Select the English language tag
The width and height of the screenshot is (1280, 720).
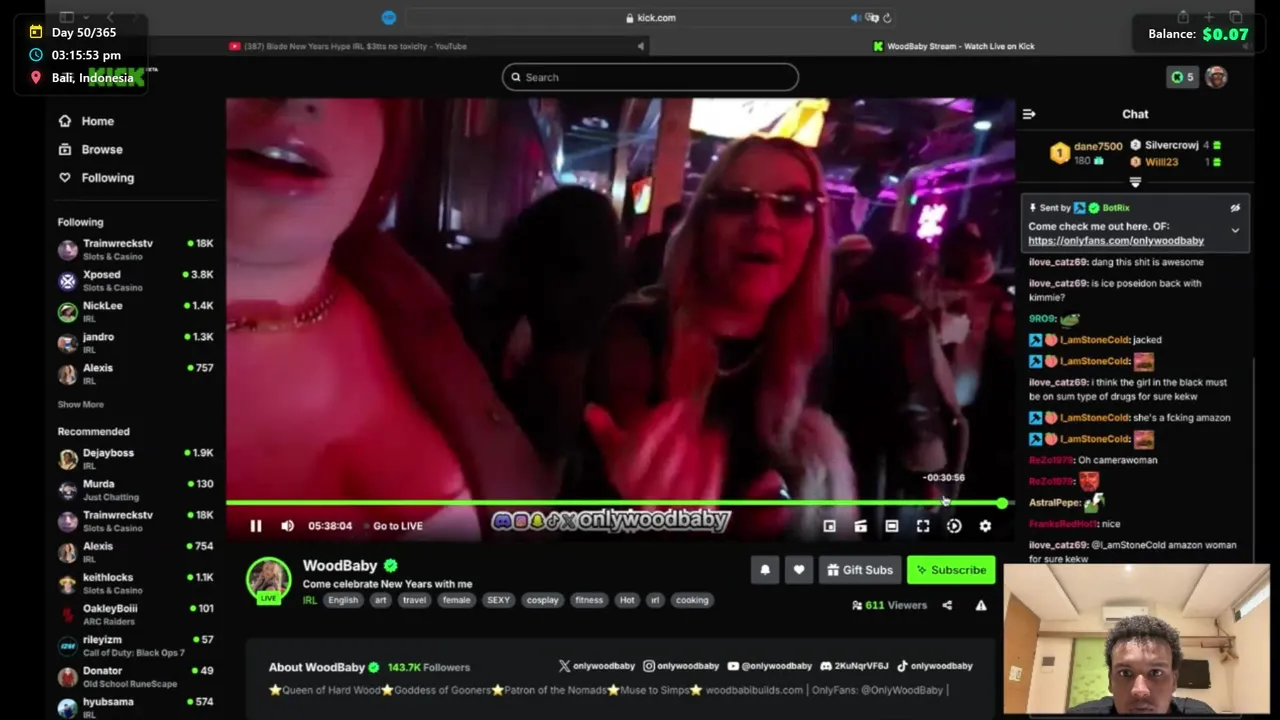coord(342,600)
